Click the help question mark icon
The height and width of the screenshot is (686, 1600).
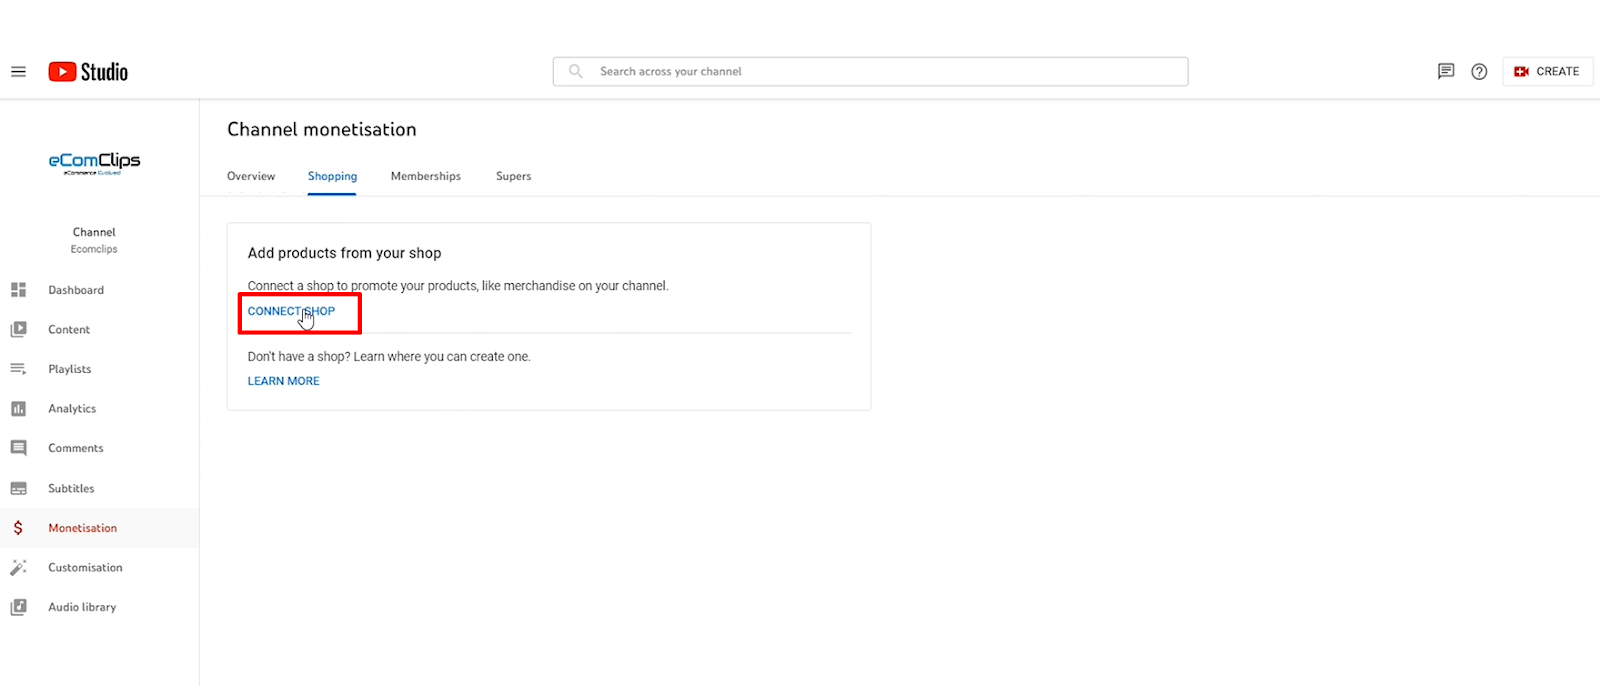pyautogui.click(x=1479, y=72)
